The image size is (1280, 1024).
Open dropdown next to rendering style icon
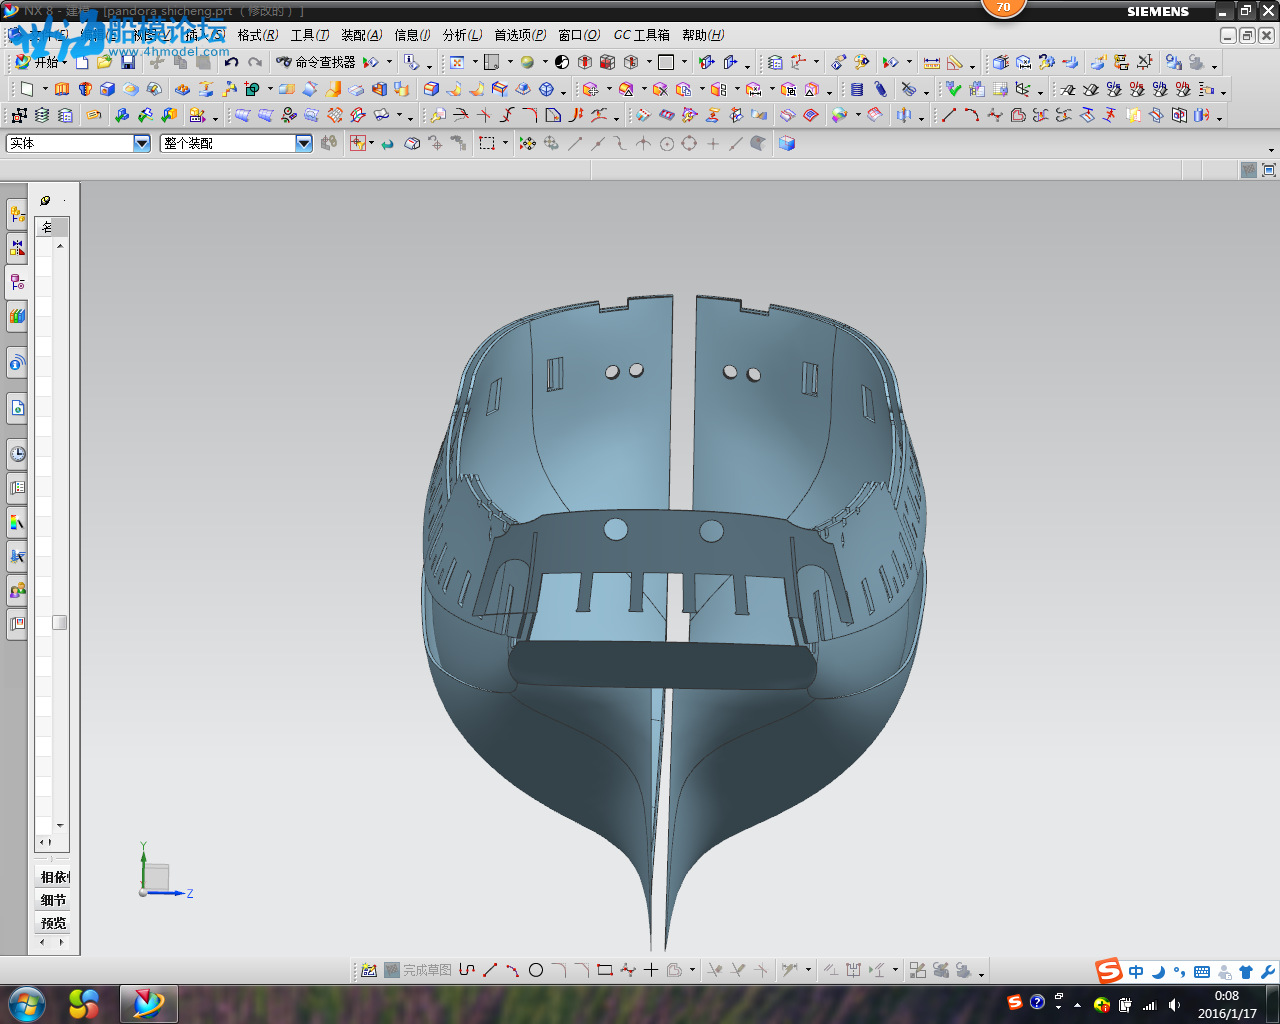(x=545, y=62)
